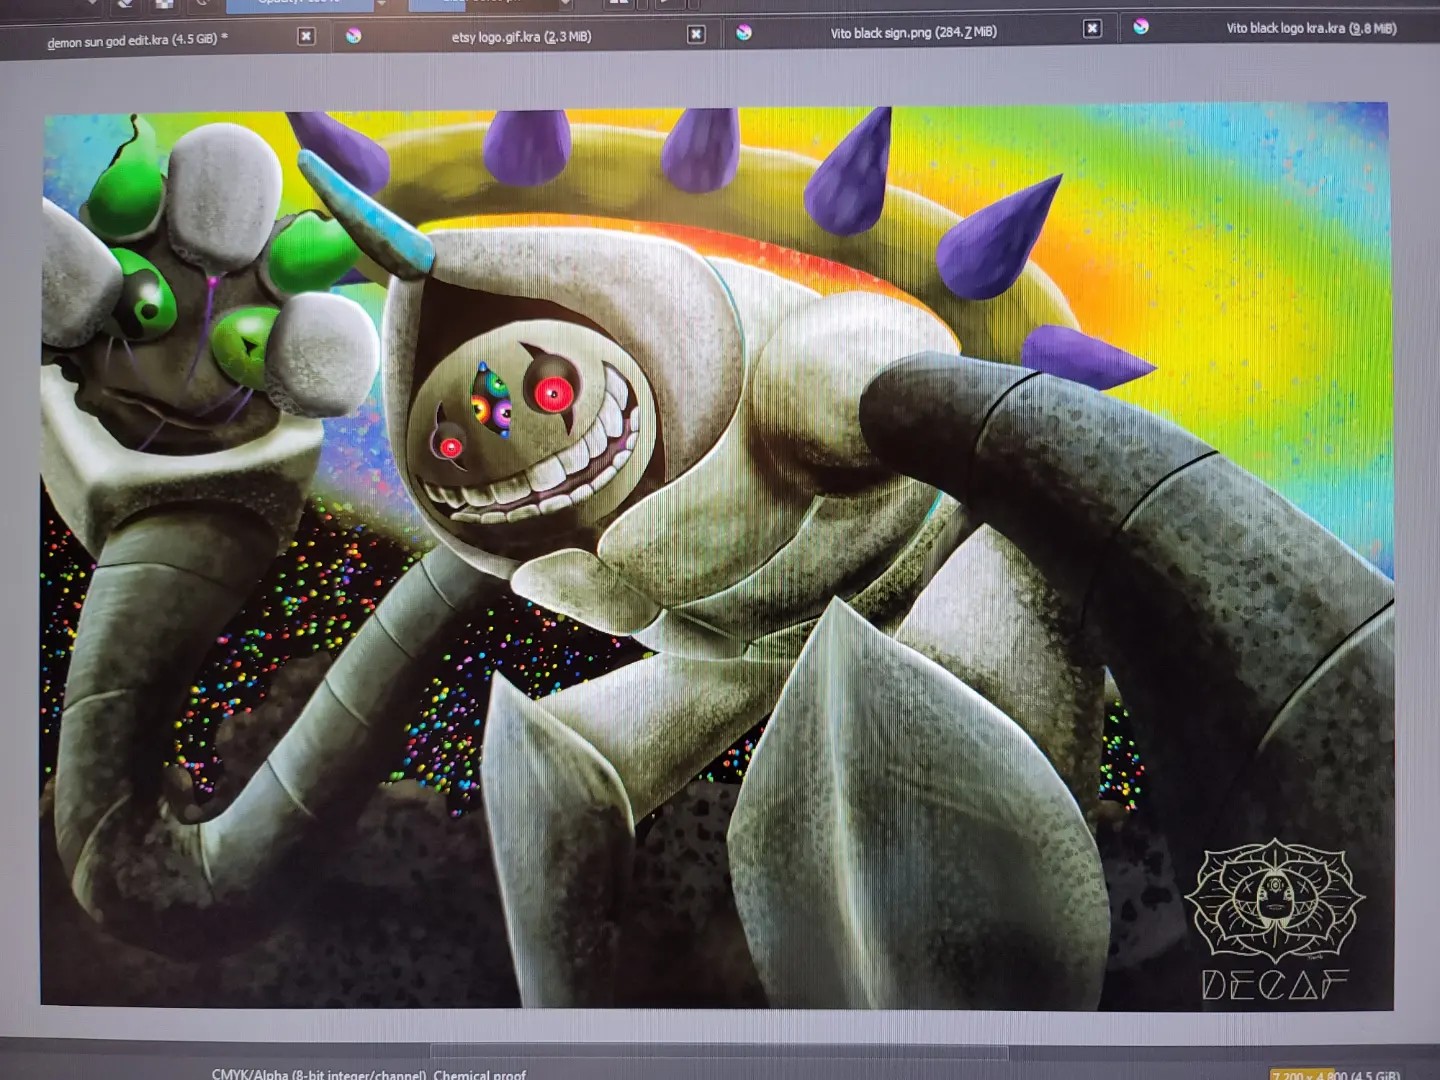Screen dimensions: 1440x1080
Task: Switch to the Vito black logo kra.kra tab
Action: (1310, 28)
